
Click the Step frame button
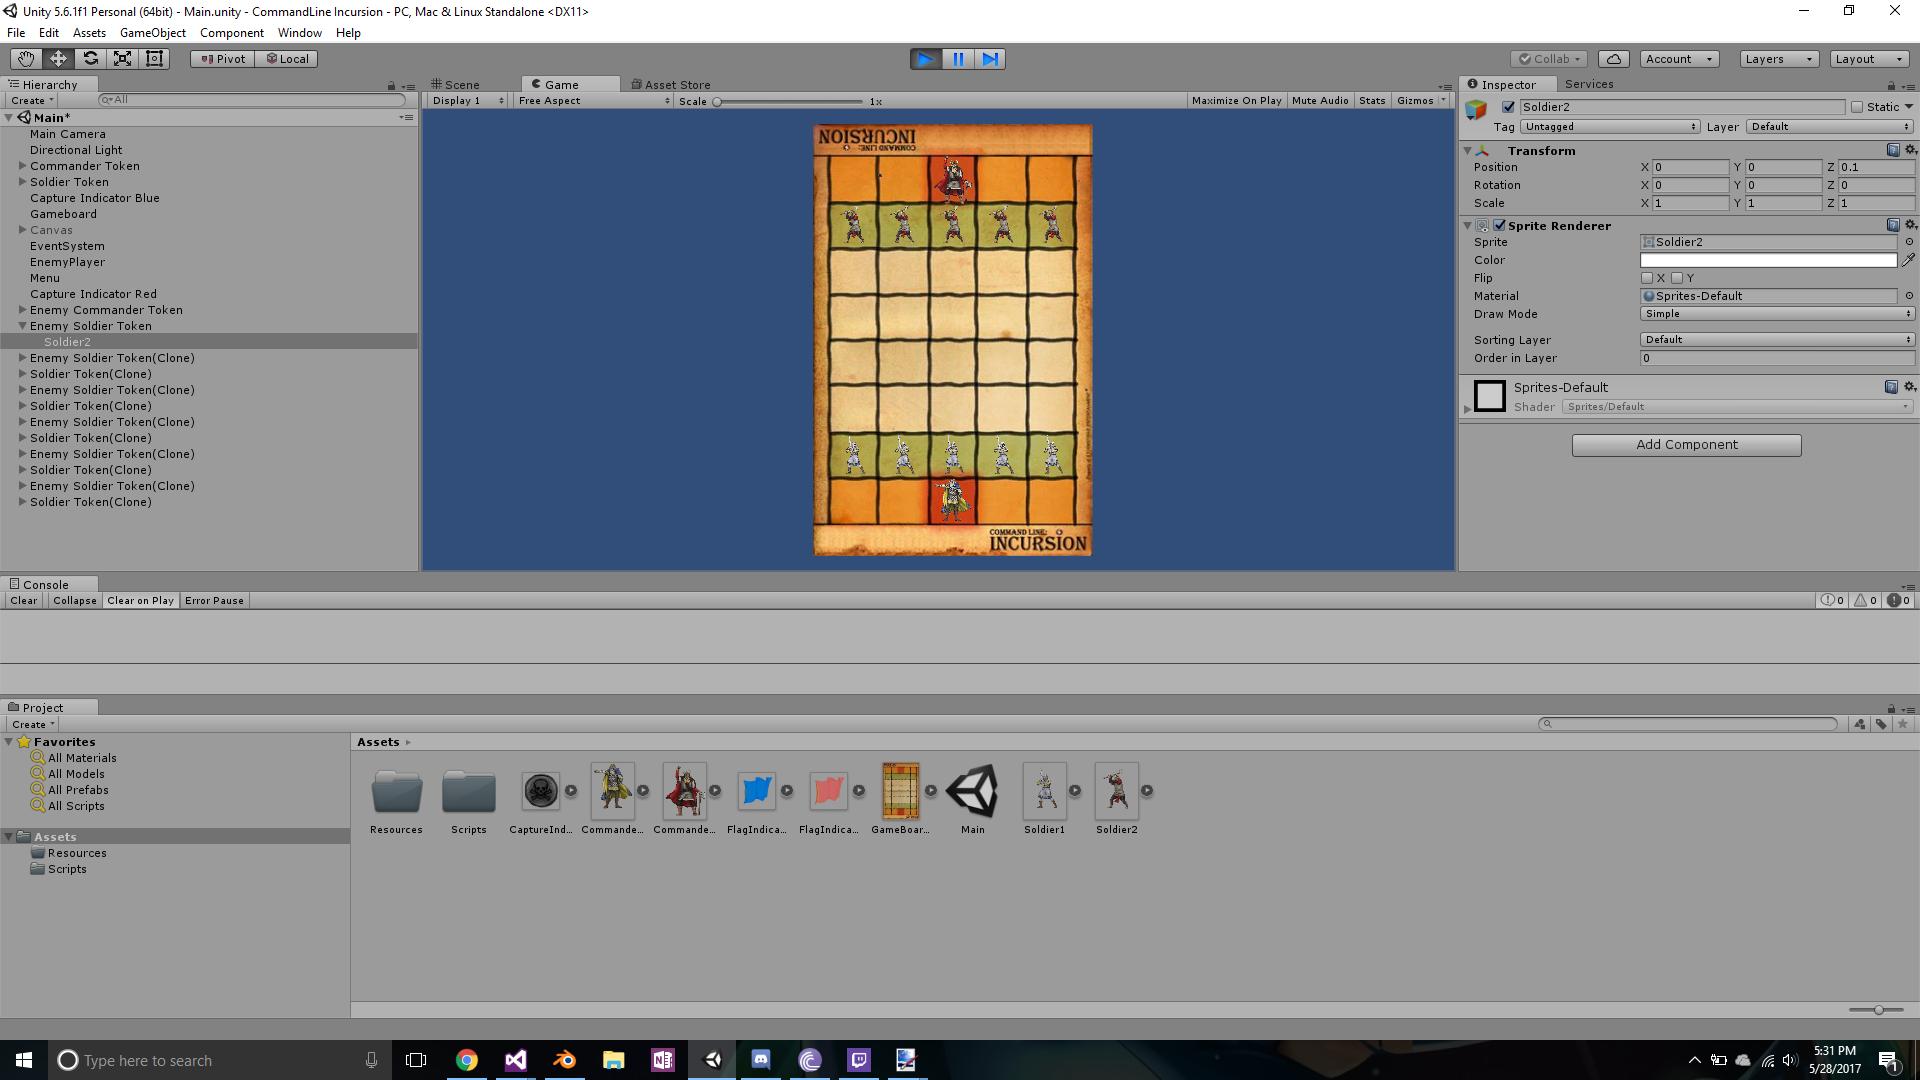point(990,59)
